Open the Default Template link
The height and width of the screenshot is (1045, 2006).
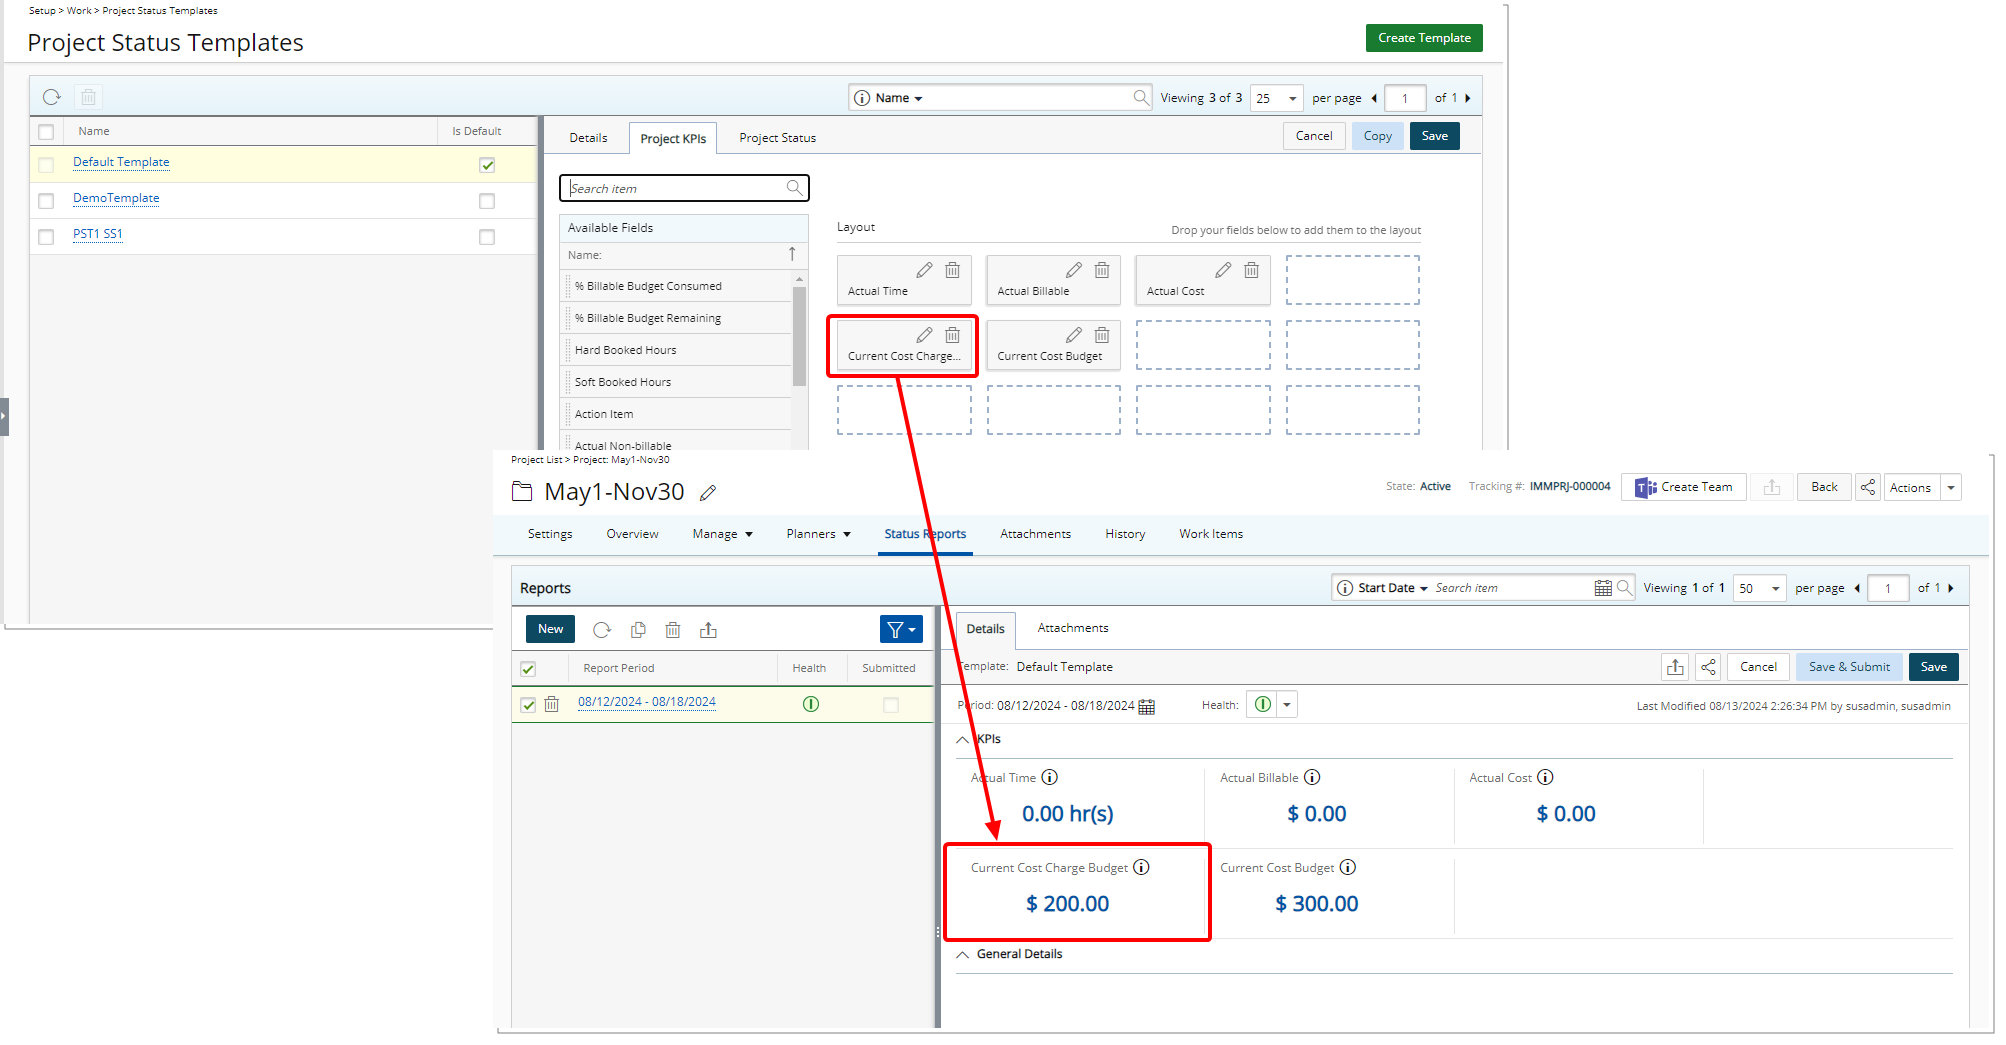121,162
